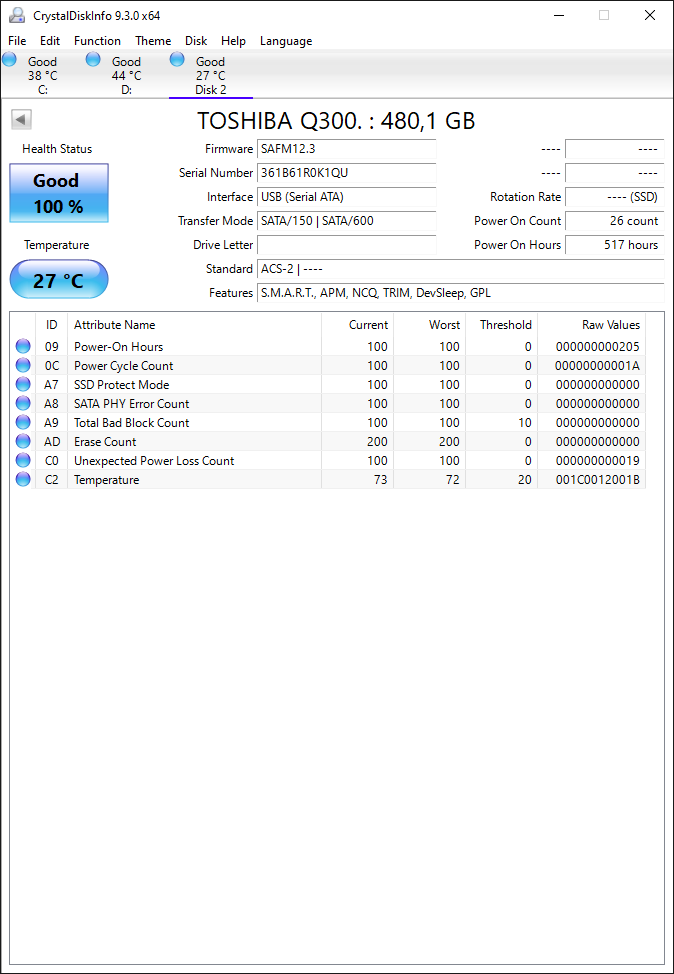674x974 pixels.
Task: Click the disk title TOSHIBA Q300. : 480,1 GB
Action: point(336,121)
